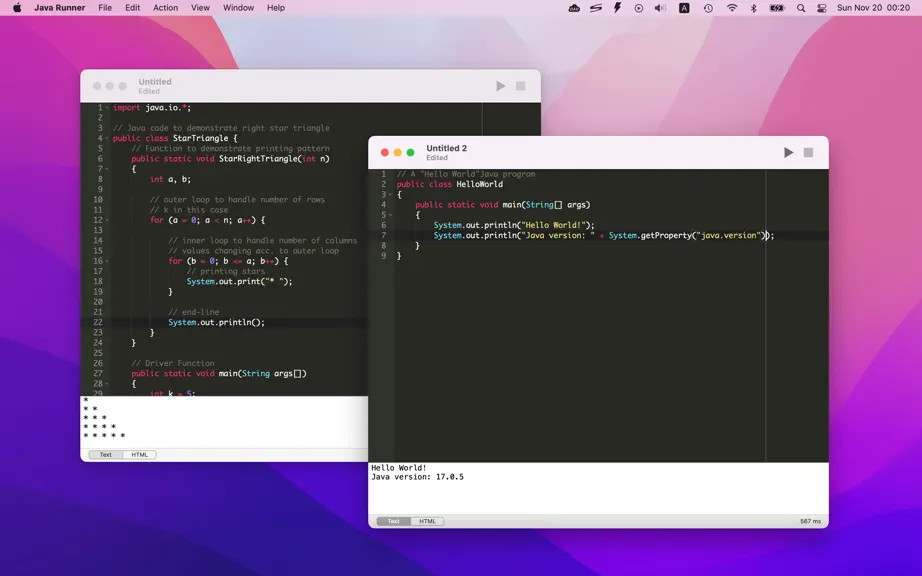922x576 pixels.
Task: Stop execution in Untitled 2 window
Action: (x=809, y=153)
